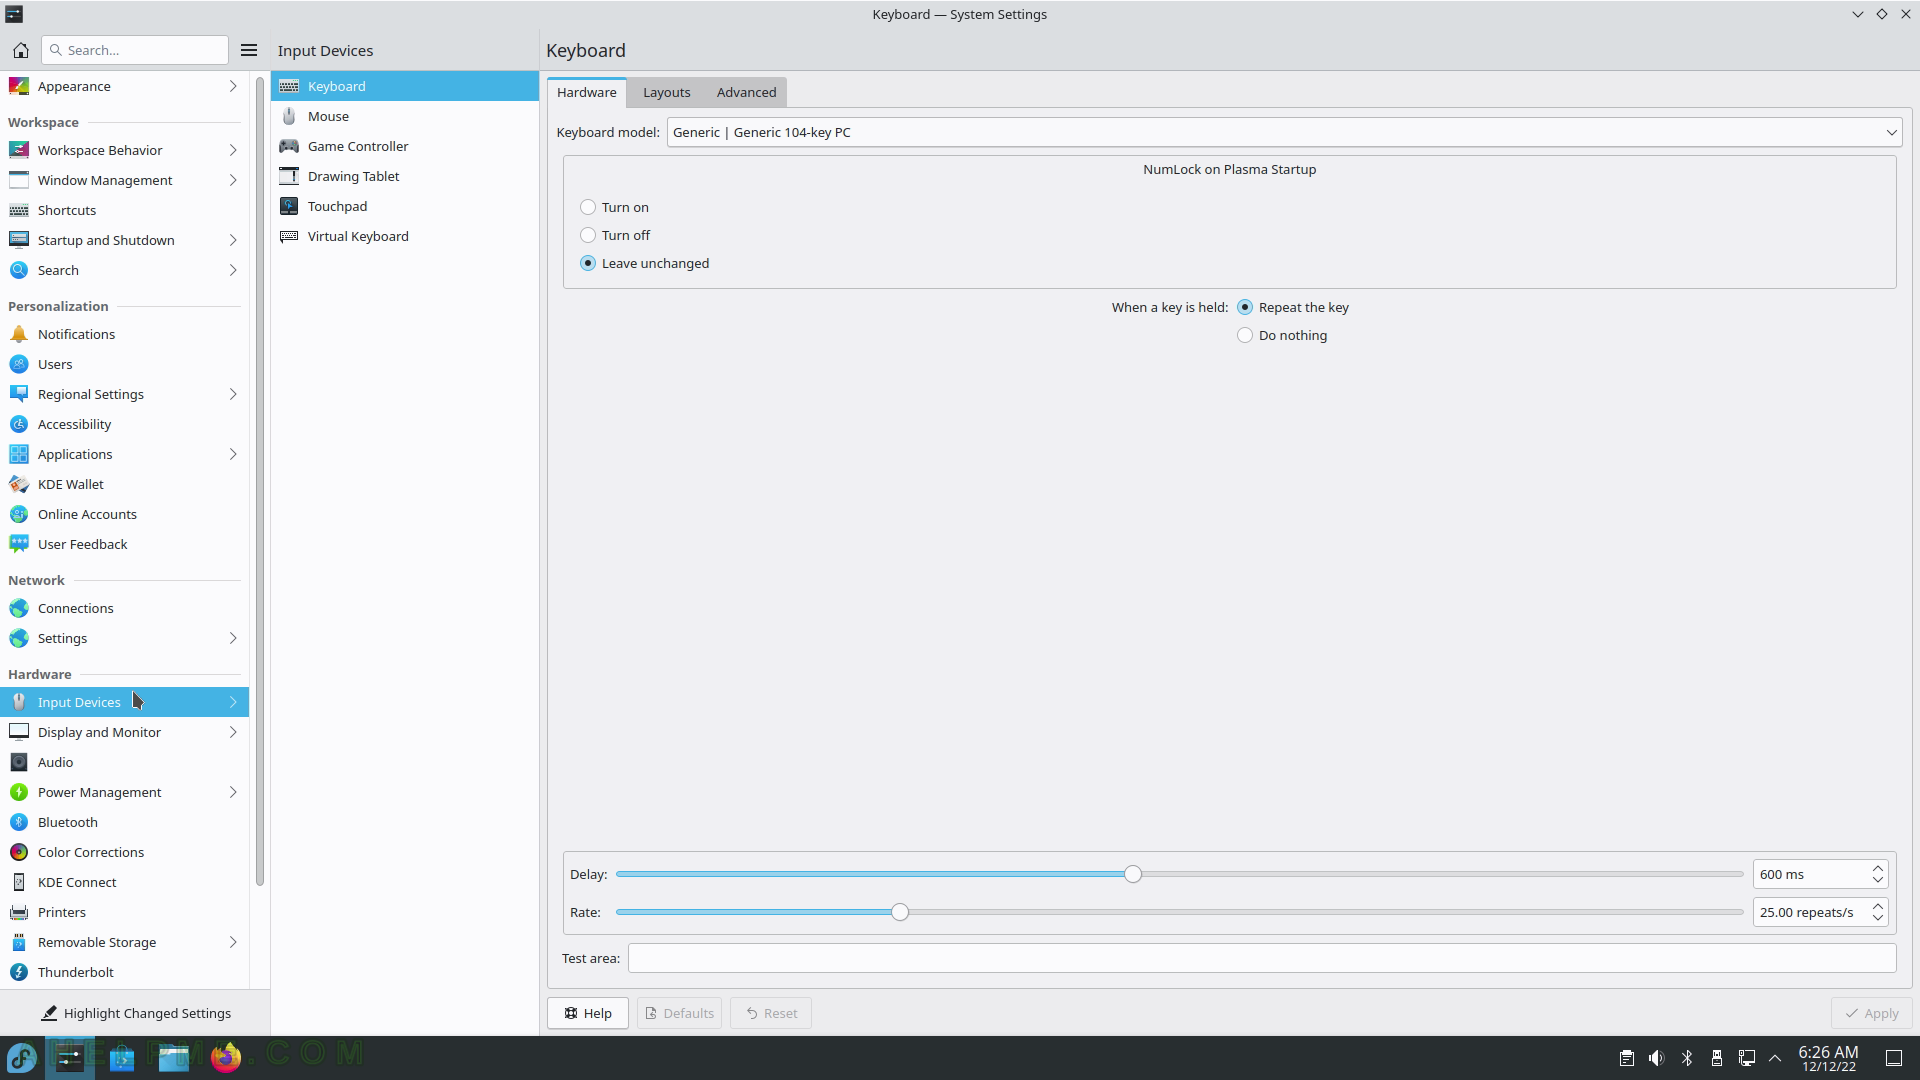This screenshot has width=1920, height=1080.
Task: Expand Applications category
Action: click(124, 454)
